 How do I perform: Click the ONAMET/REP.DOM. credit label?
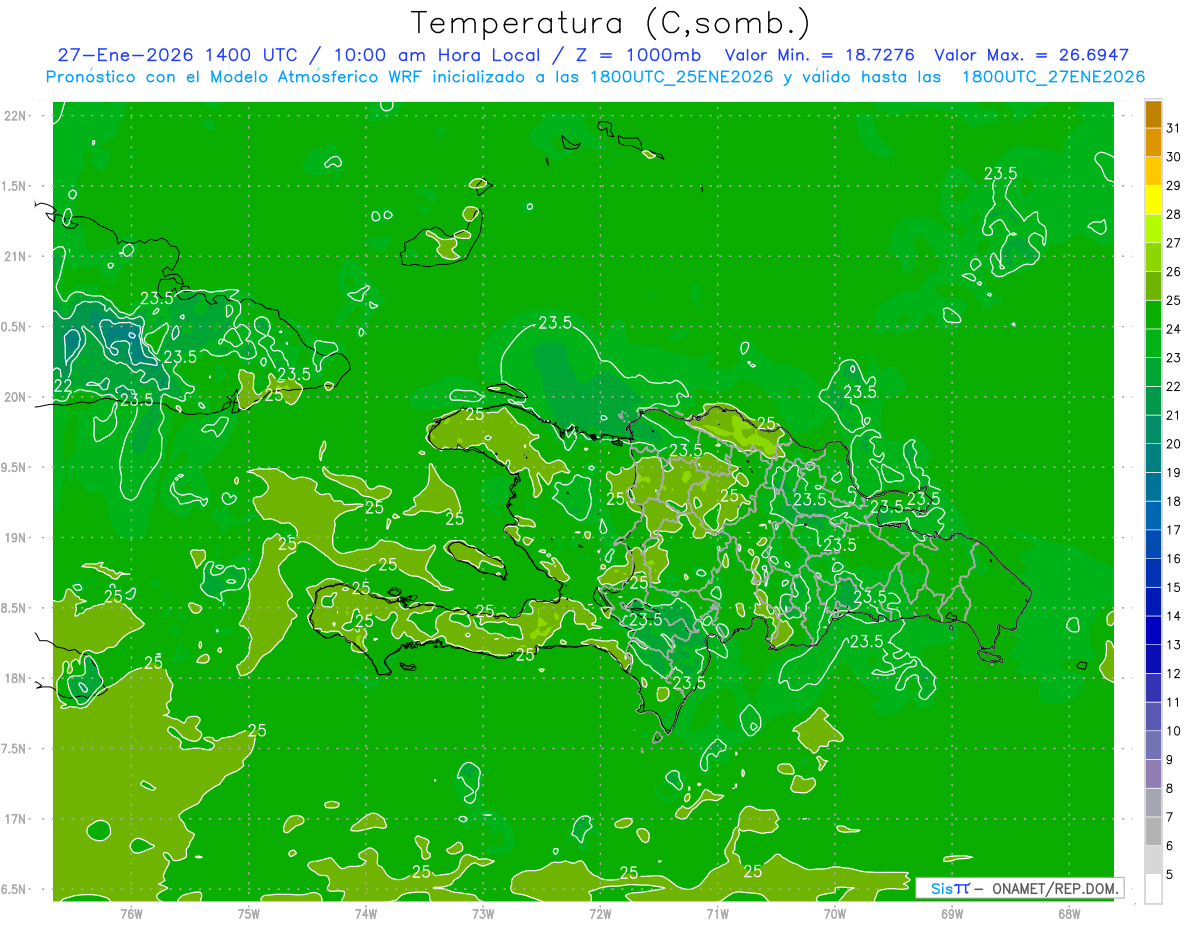coord(1057,888)
